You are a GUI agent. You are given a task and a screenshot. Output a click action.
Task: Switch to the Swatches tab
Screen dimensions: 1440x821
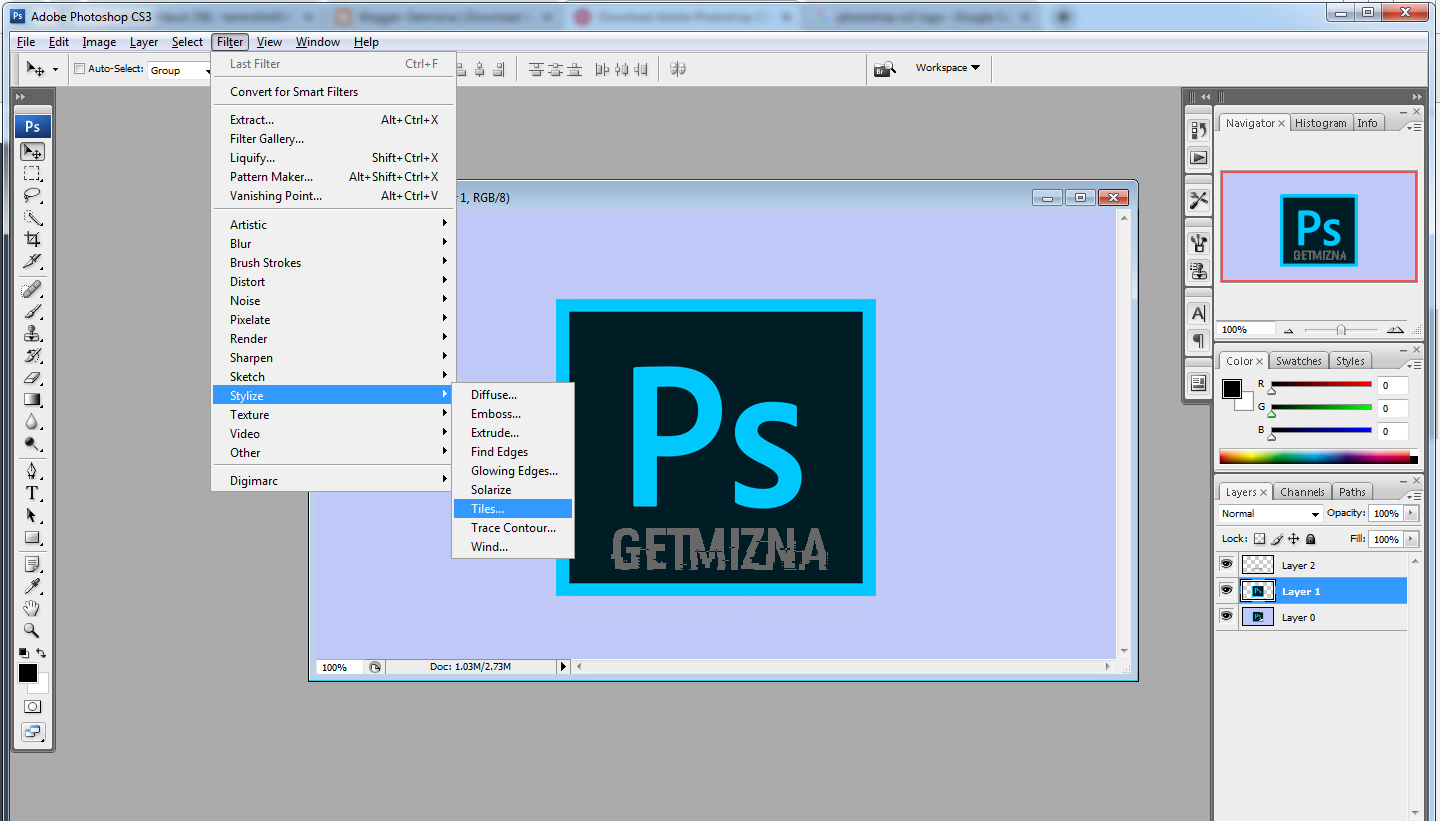pos(1298,361)
